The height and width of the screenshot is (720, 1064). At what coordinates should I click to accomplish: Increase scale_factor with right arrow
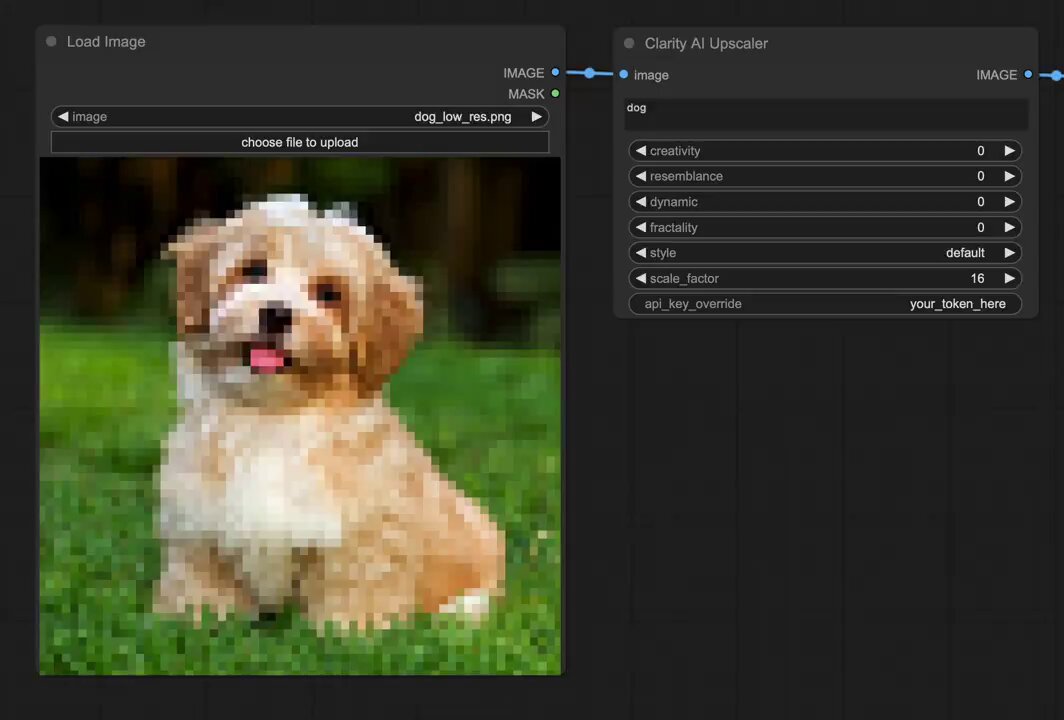coord(1009,278)
